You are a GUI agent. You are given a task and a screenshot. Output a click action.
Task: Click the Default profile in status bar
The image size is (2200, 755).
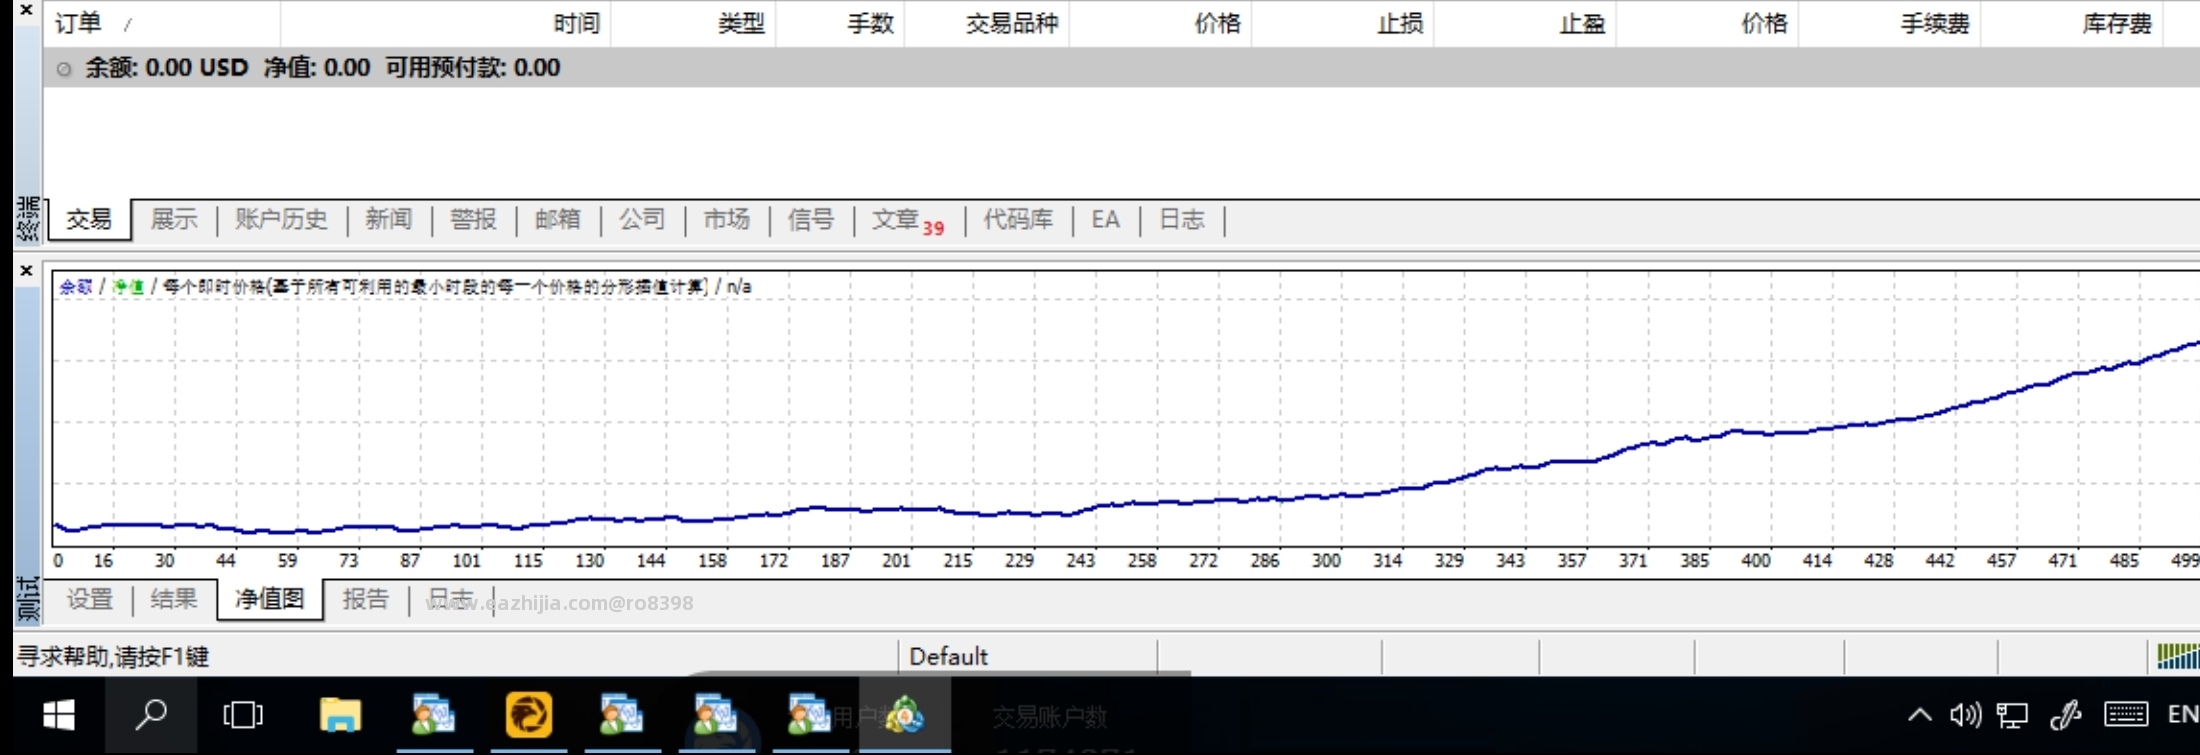pyautogui.click(x=948, y=657)
